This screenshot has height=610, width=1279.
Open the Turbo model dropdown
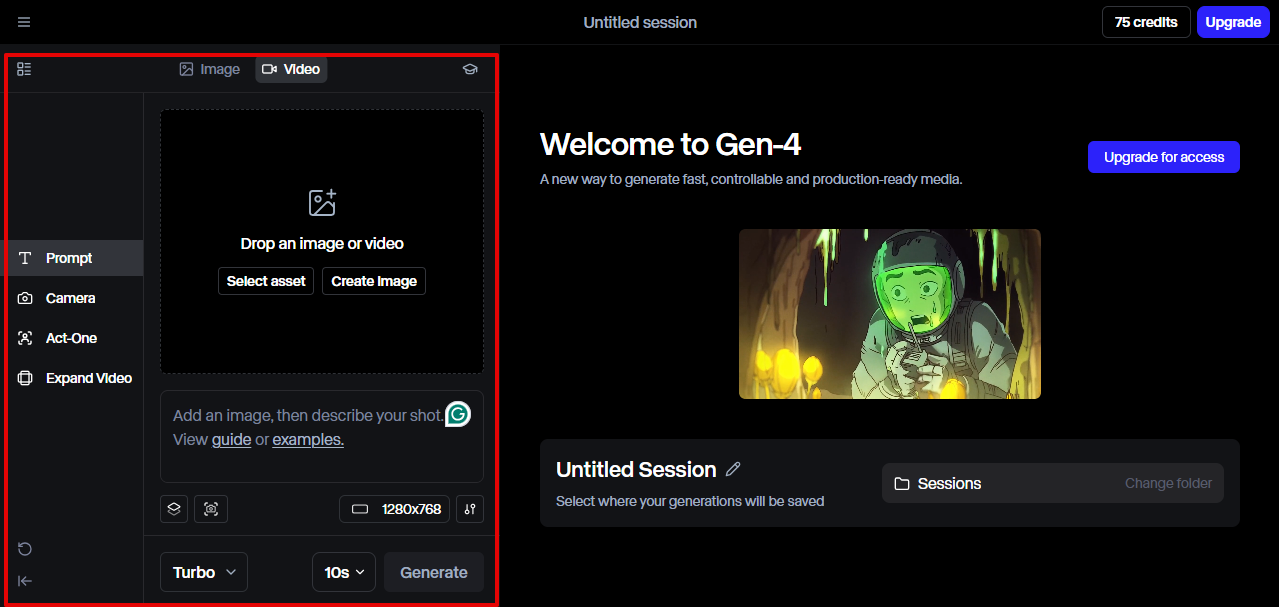[203, 572]
